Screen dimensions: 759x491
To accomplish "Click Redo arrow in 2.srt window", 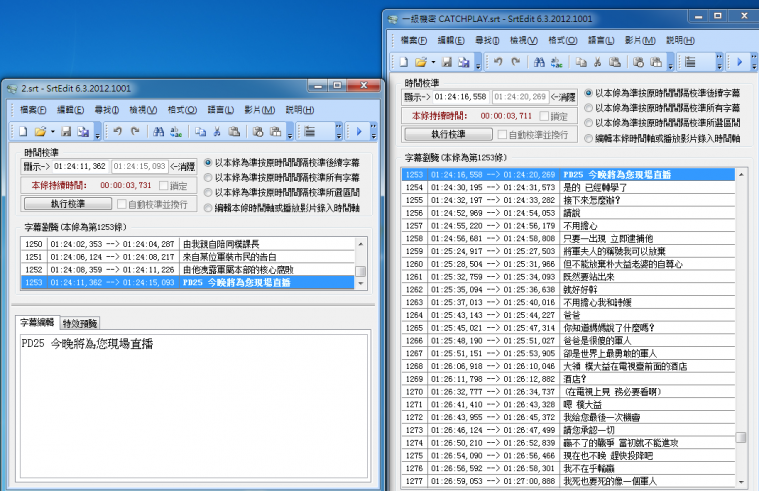I will 135,131.
